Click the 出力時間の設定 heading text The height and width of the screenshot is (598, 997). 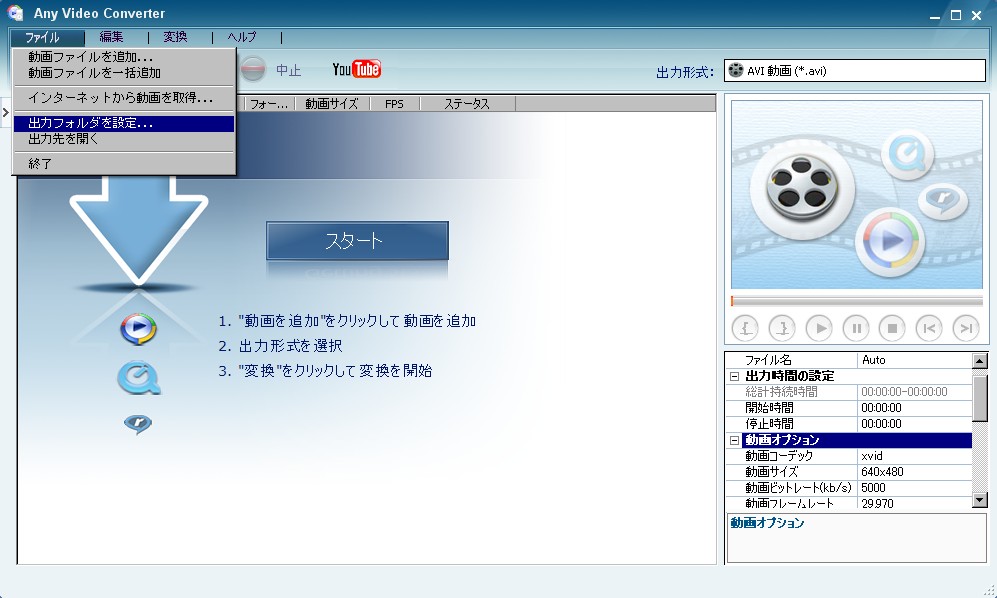pos(789,376)
